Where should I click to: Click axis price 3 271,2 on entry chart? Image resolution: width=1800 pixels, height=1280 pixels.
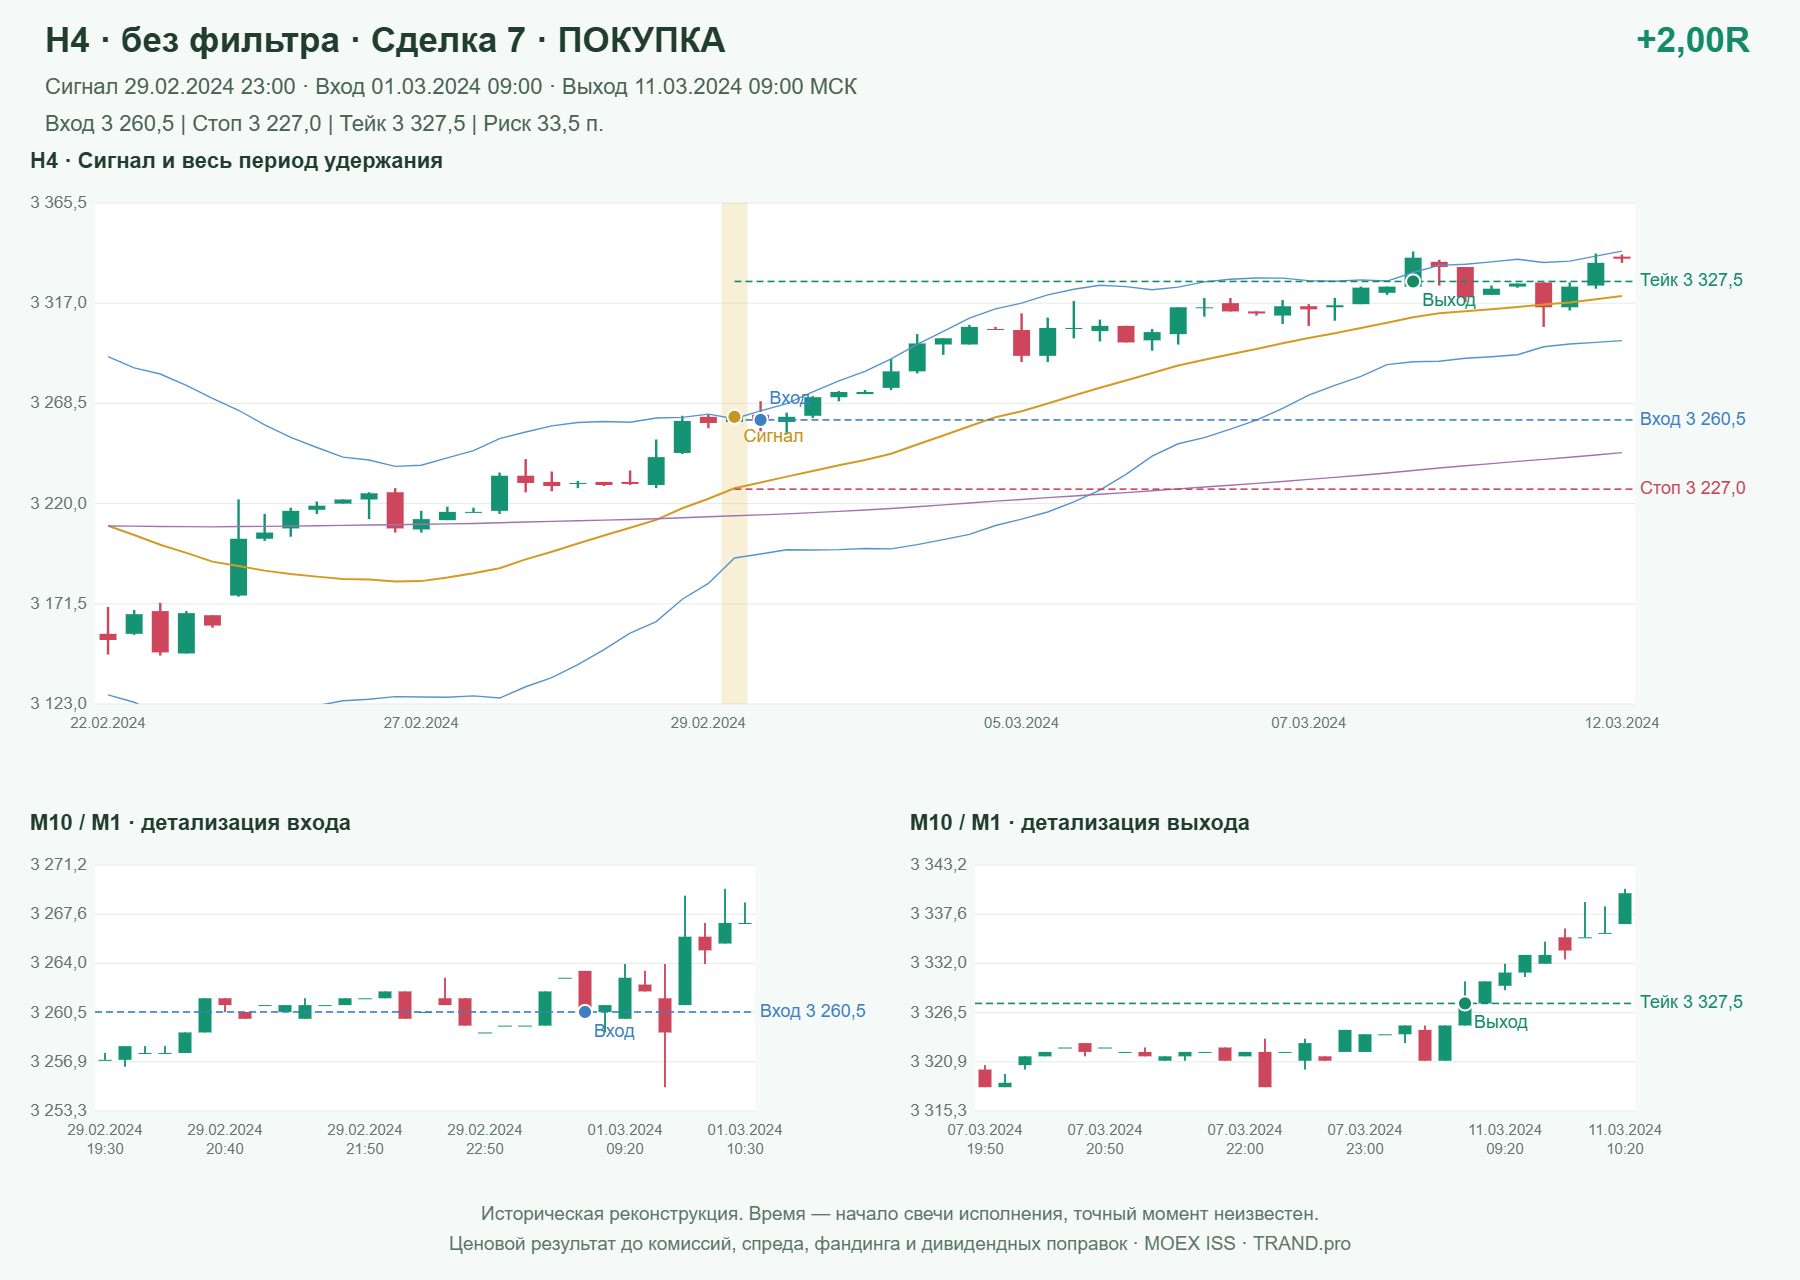59,865
